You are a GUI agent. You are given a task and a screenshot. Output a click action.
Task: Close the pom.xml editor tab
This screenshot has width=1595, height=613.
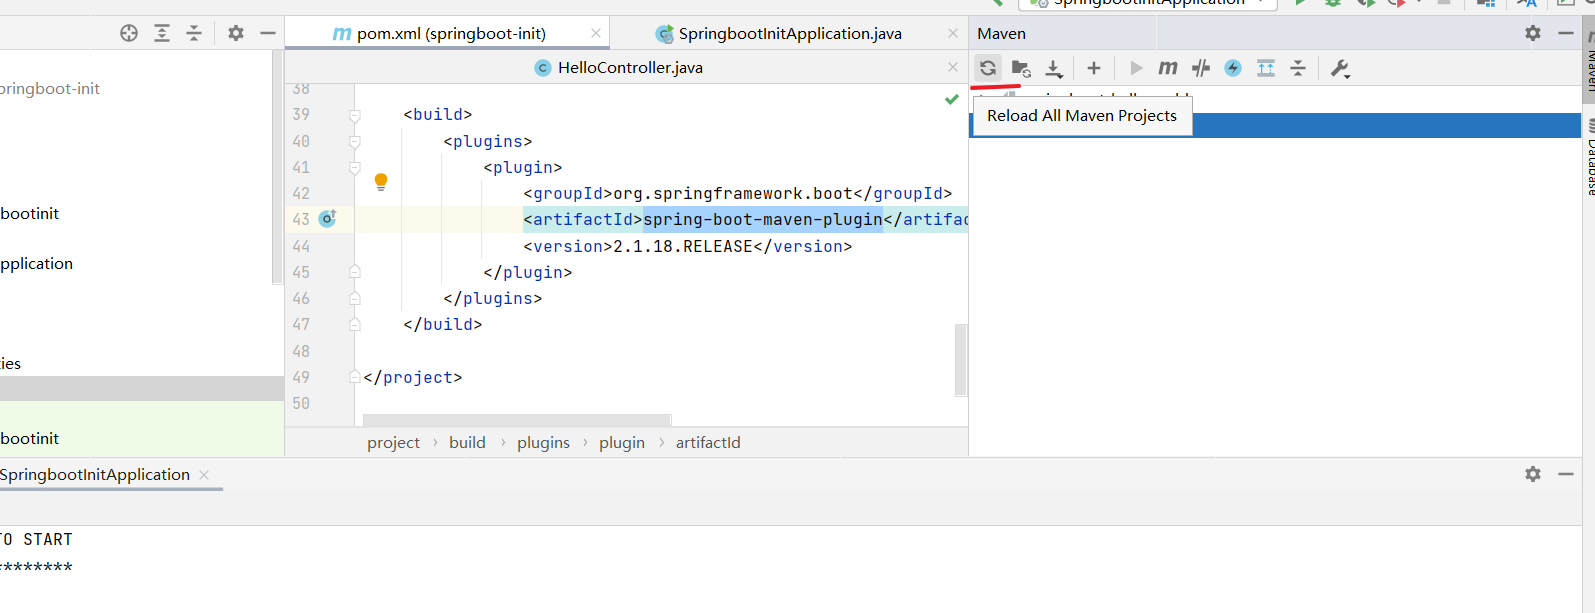[596, 33]
